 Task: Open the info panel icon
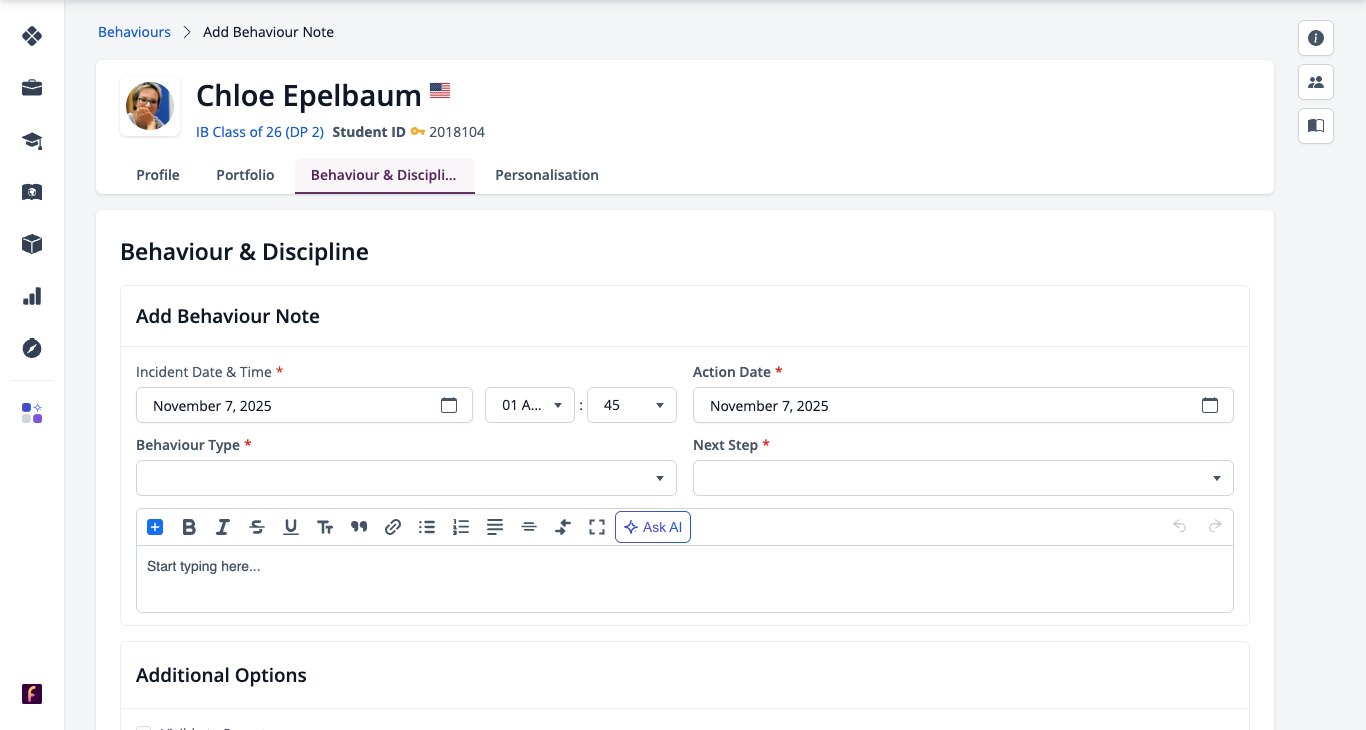click(x=1316, y=38)
